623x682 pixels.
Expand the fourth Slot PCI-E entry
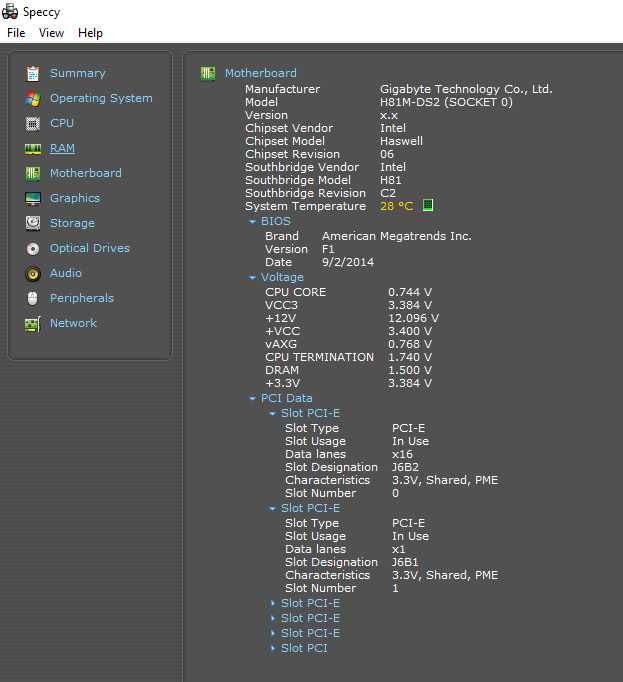(273, 618)
